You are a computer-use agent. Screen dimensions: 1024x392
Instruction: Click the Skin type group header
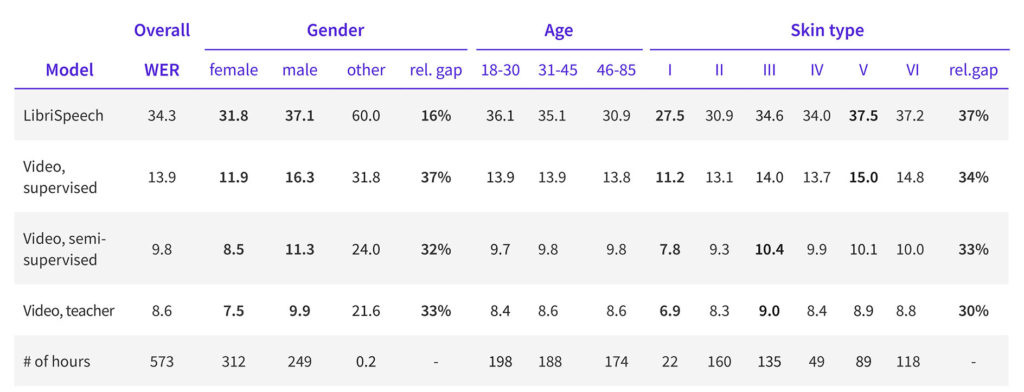(x=827, y=30)
